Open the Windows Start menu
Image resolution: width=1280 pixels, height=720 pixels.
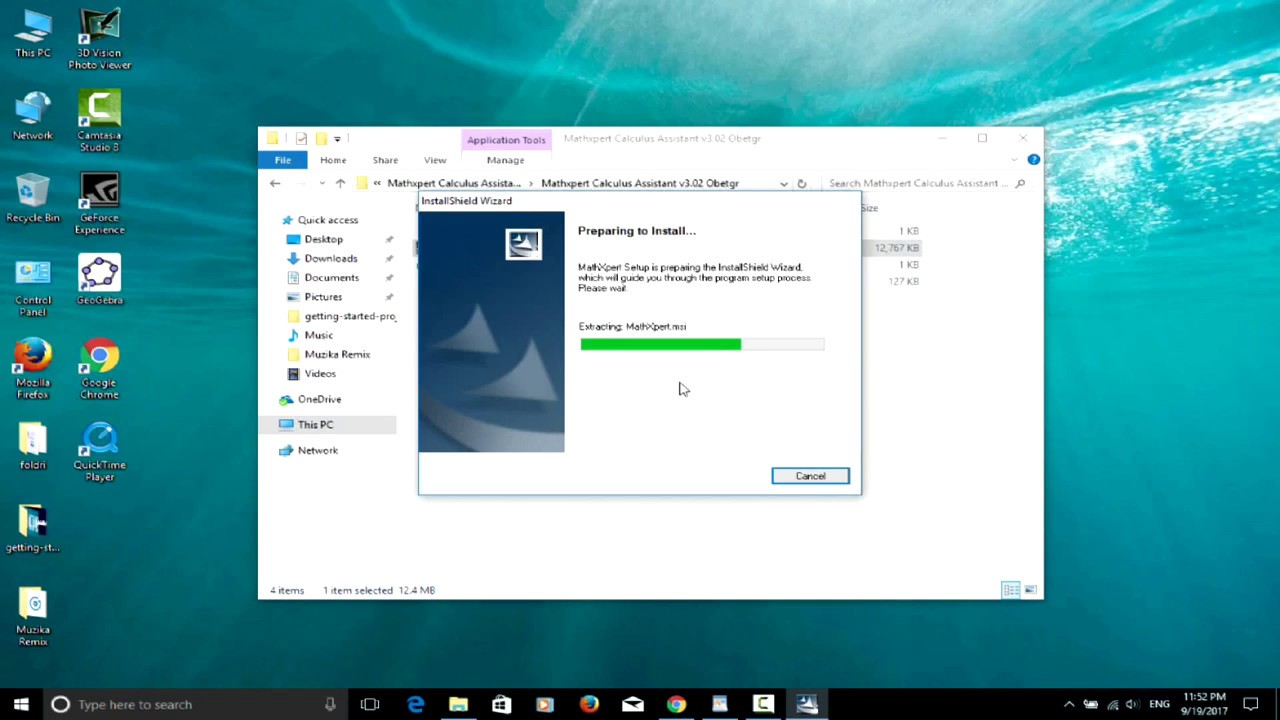21,704
